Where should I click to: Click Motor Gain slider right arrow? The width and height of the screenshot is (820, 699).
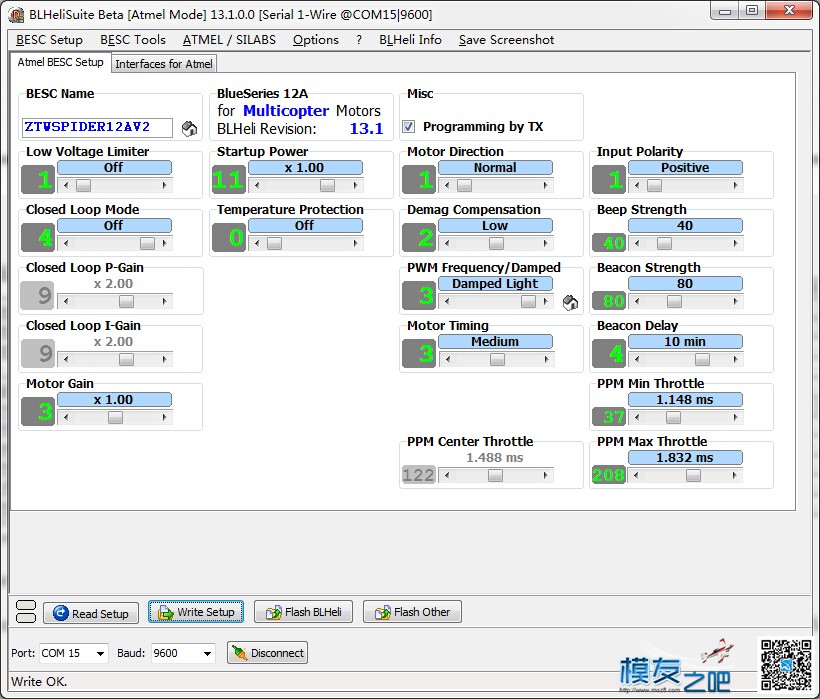tap(165, 418)
